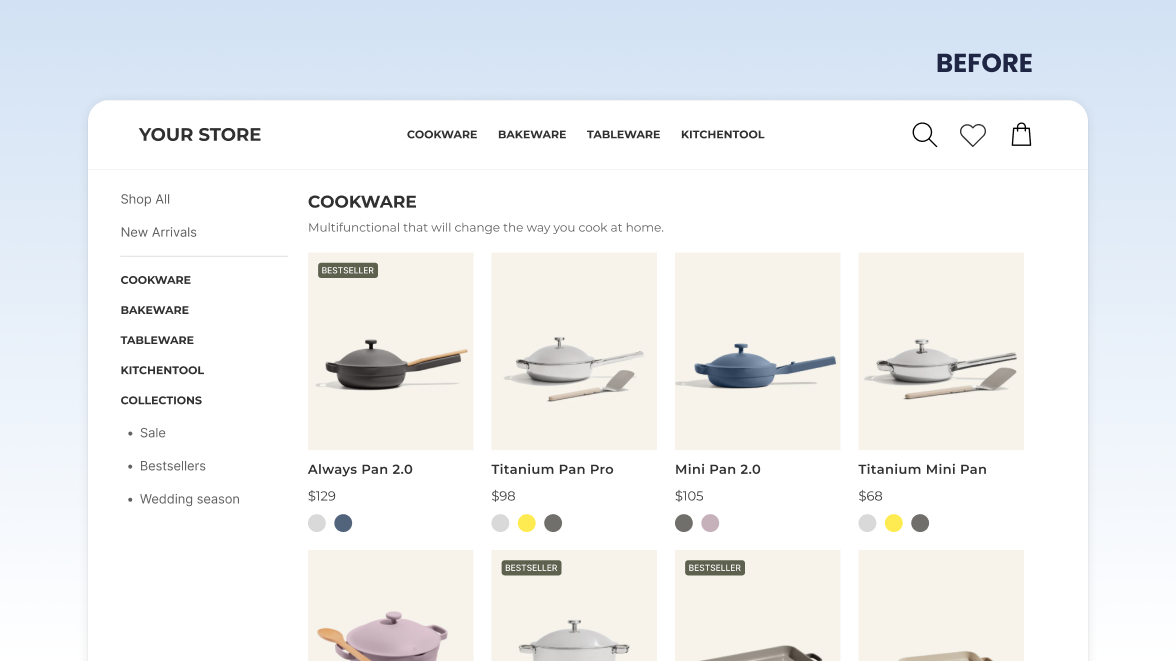The image size is (1176, 661).
Task: Open New Arrivals from the sidebar
Action: [158, 232]
